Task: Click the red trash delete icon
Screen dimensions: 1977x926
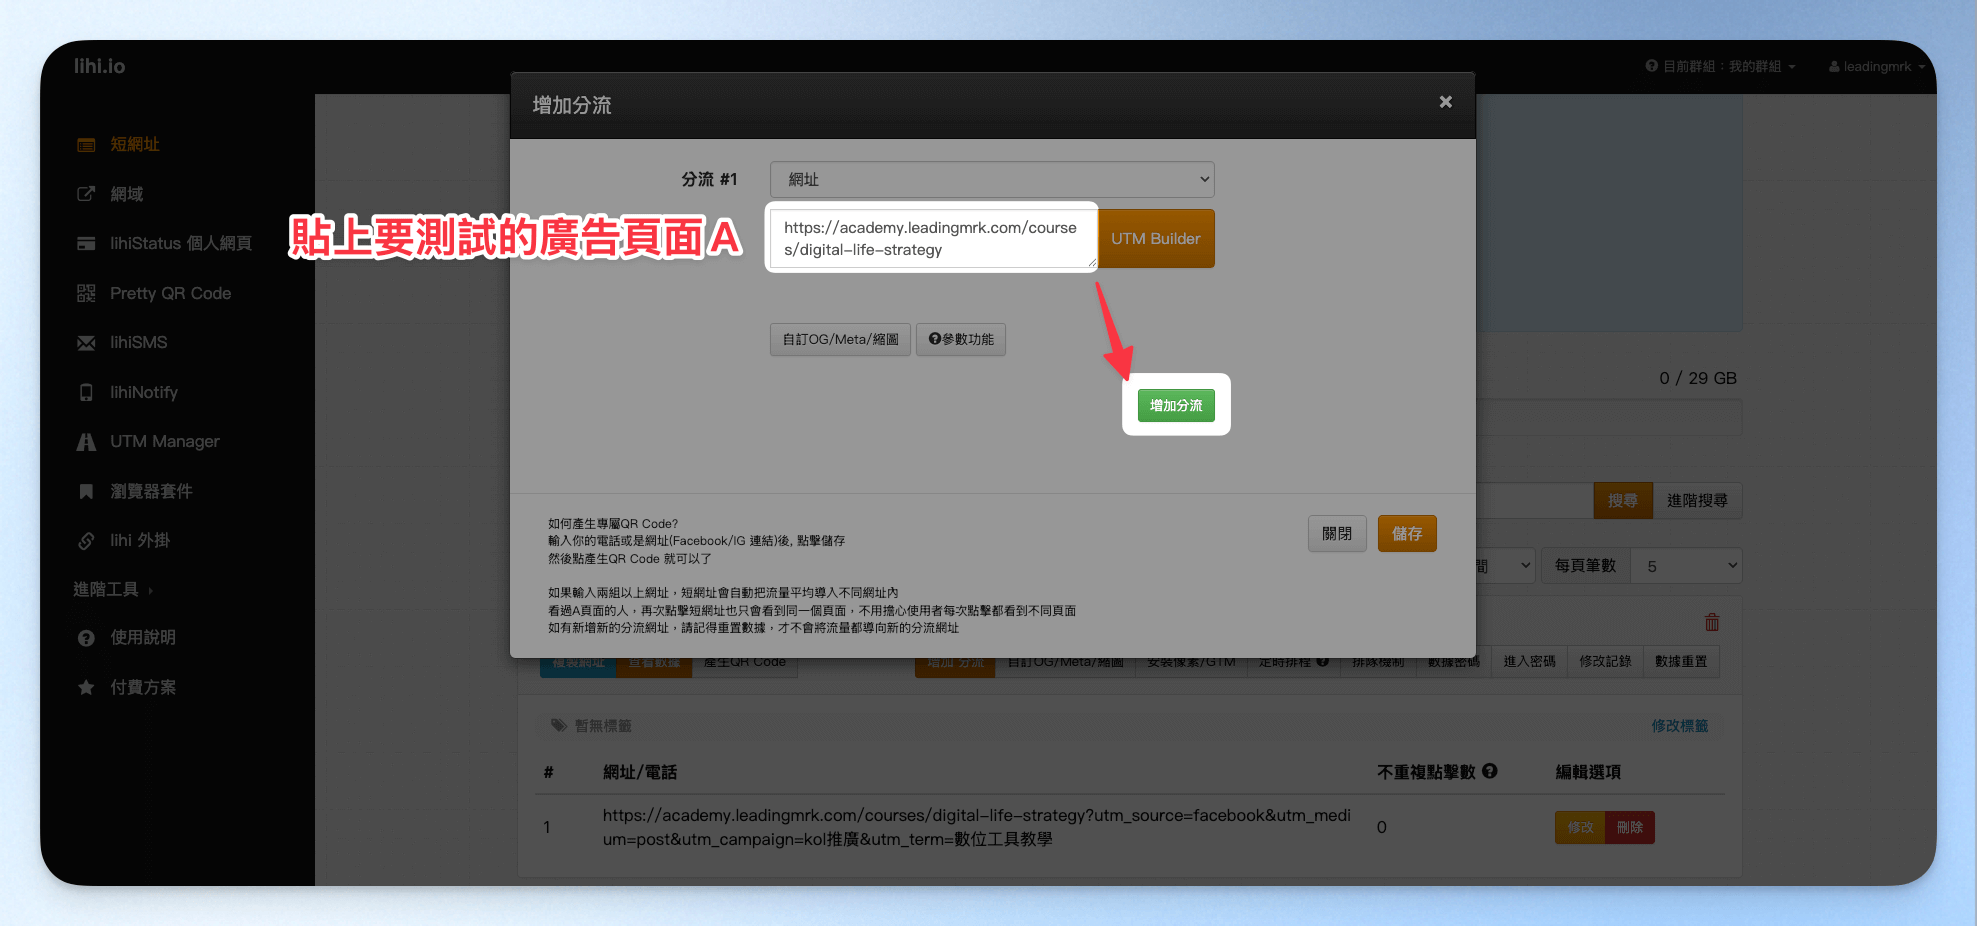Action: coord(1712,622)
